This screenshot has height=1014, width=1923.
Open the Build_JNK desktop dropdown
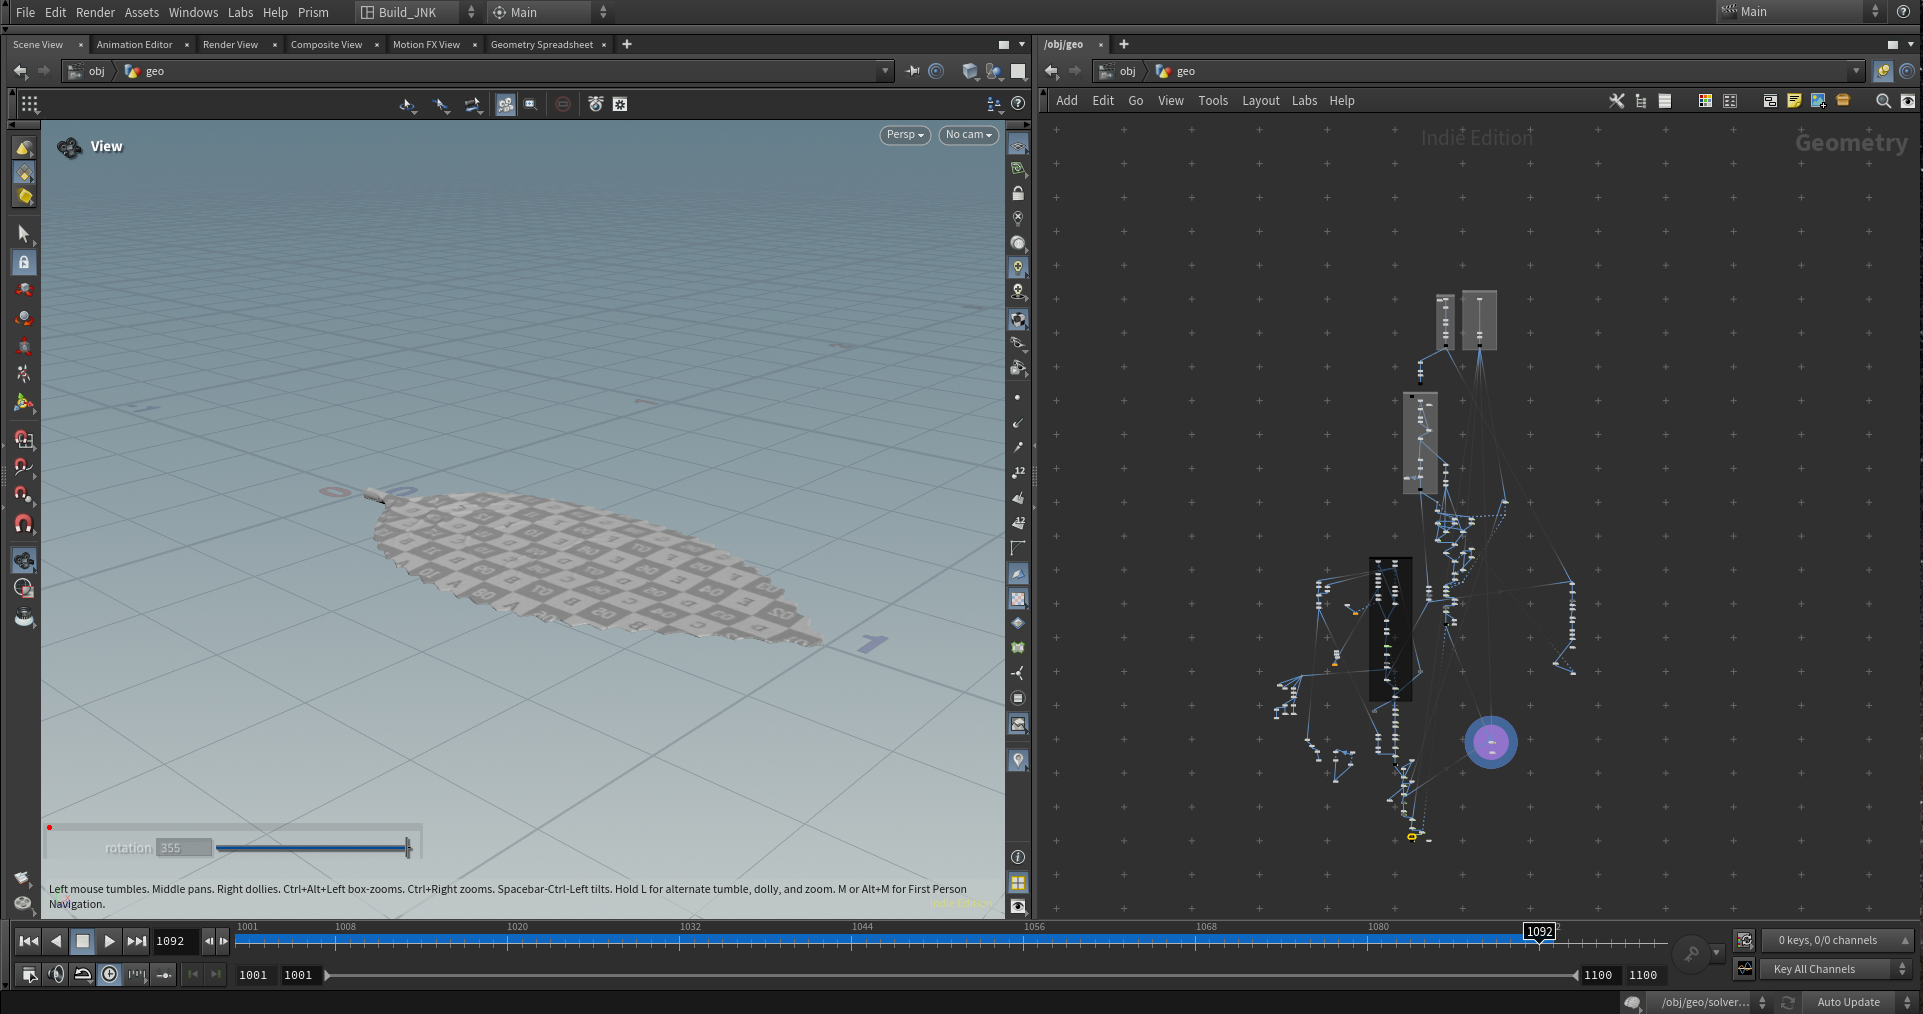(418, 12)
